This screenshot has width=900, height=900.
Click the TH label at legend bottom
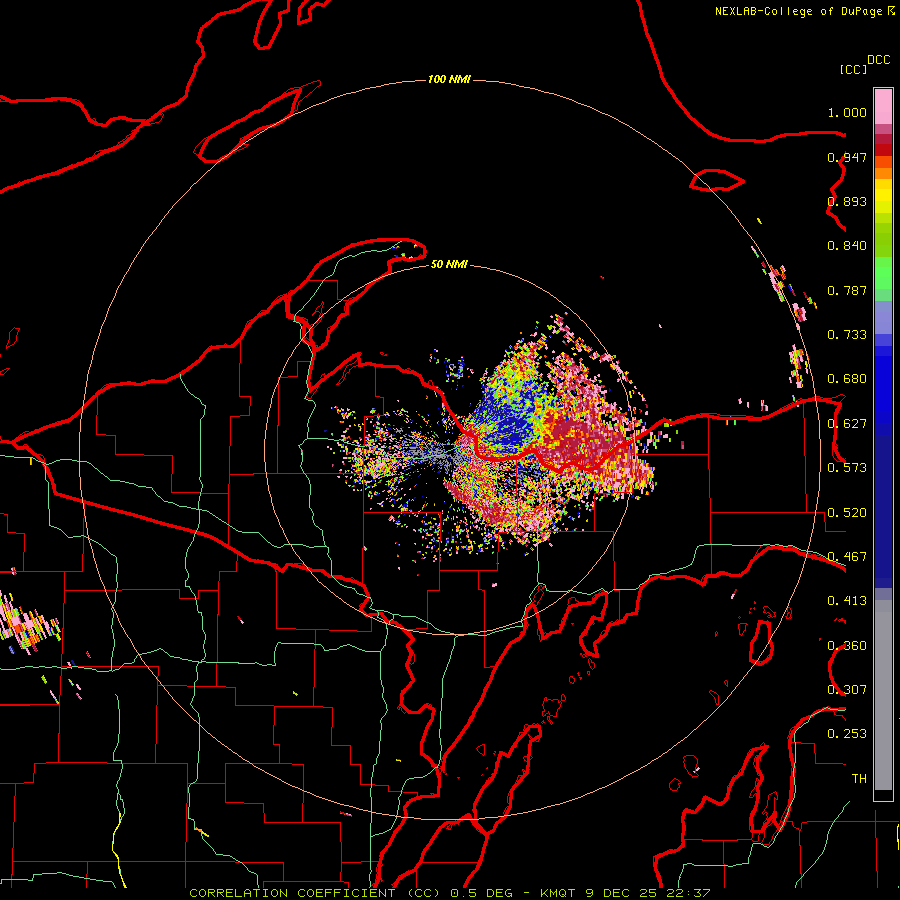click(x=859, y=779)
